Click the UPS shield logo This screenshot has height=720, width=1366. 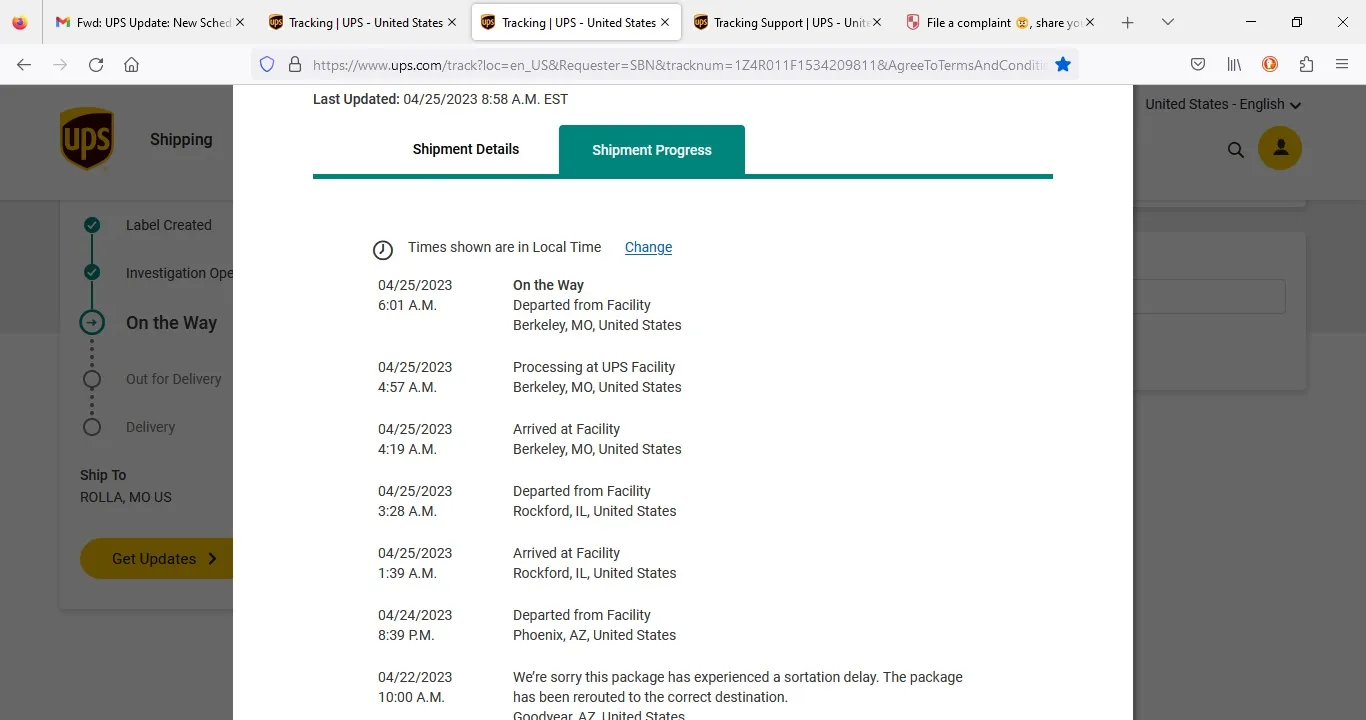point(87,139)
